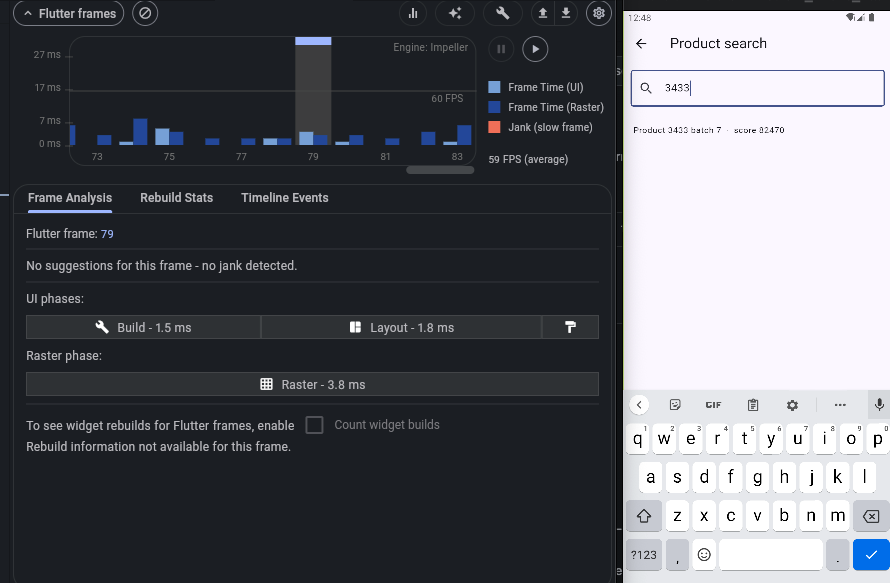Viewport: 890px width, 583px height.
Task: Switch to ?123 symbols keyboard
Action: pyautogui.click(x=644, y=555)
